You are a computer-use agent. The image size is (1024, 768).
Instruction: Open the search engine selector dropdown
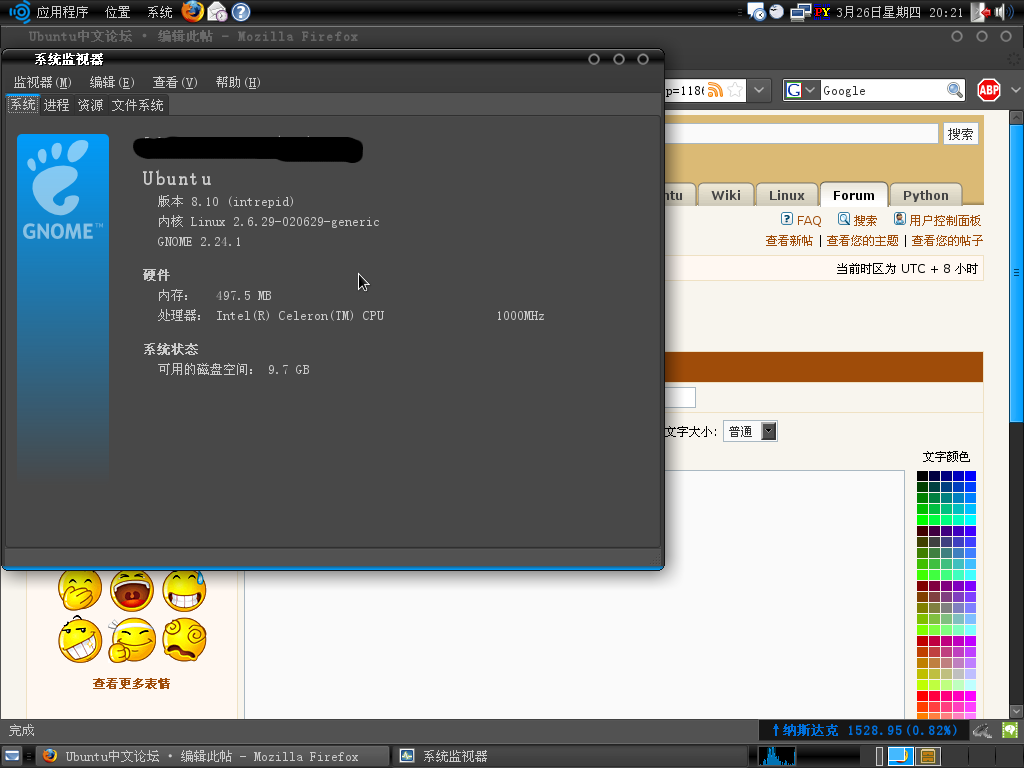(x=802, y=90)
